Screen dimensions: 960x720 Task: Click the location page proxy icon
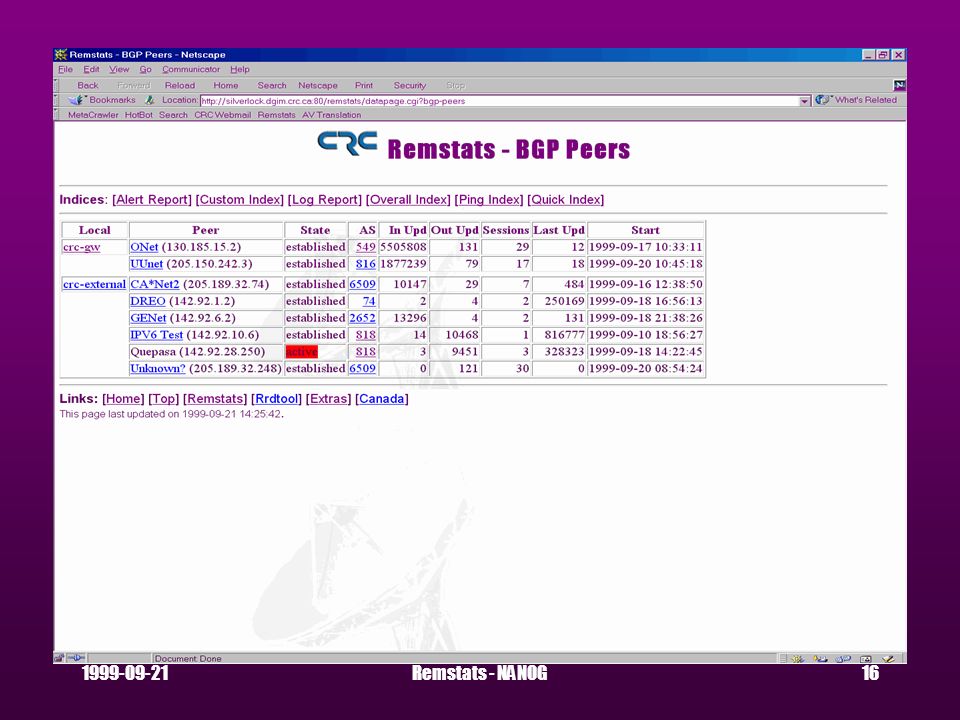click(x=149, y=100)
